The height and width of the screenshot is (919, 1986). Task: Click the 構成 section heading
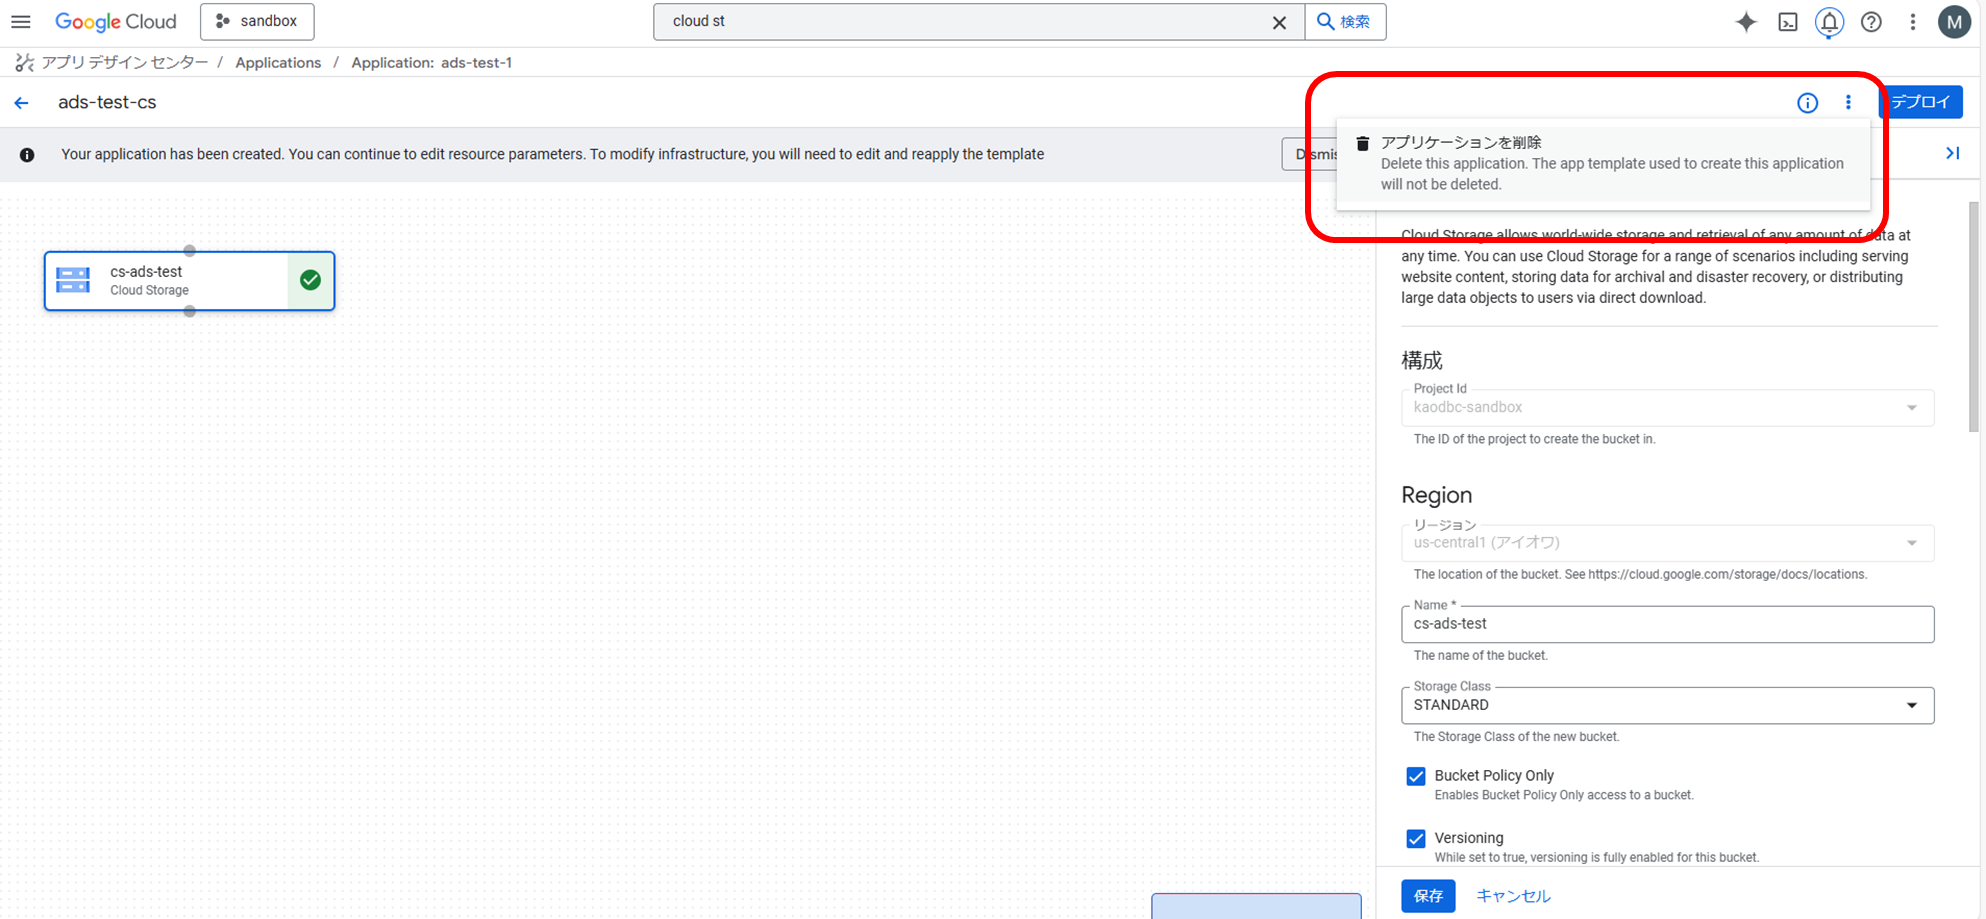coord(1422,360)
